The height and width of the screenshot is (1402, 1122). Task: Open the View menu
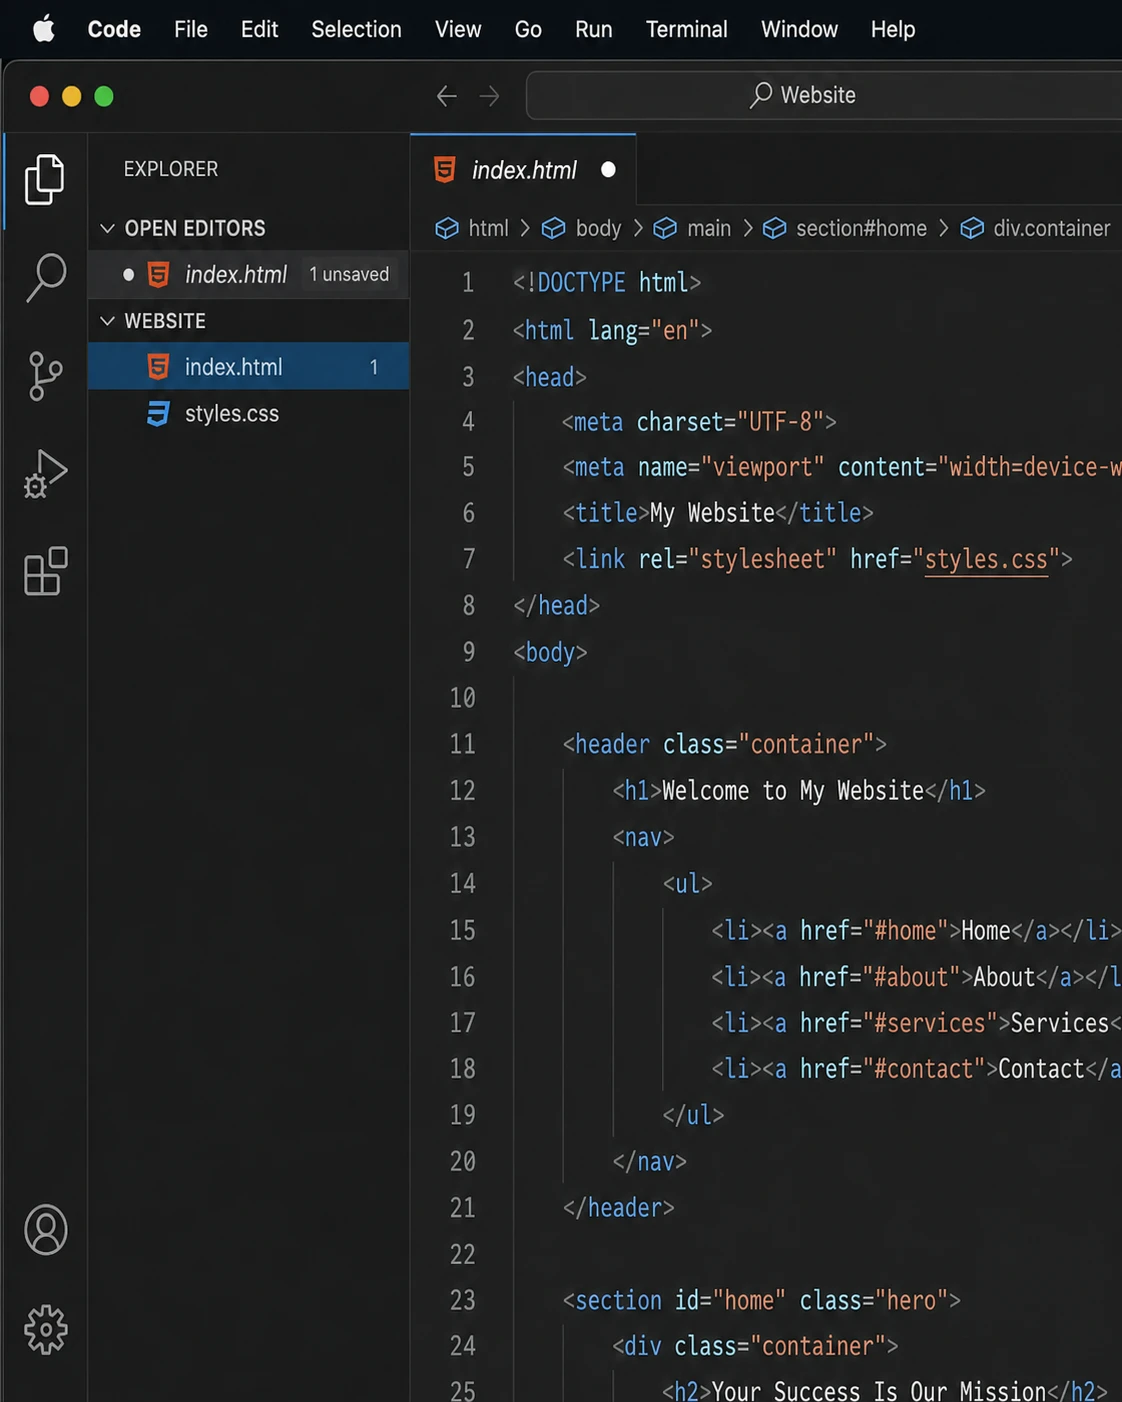[458, 29]
